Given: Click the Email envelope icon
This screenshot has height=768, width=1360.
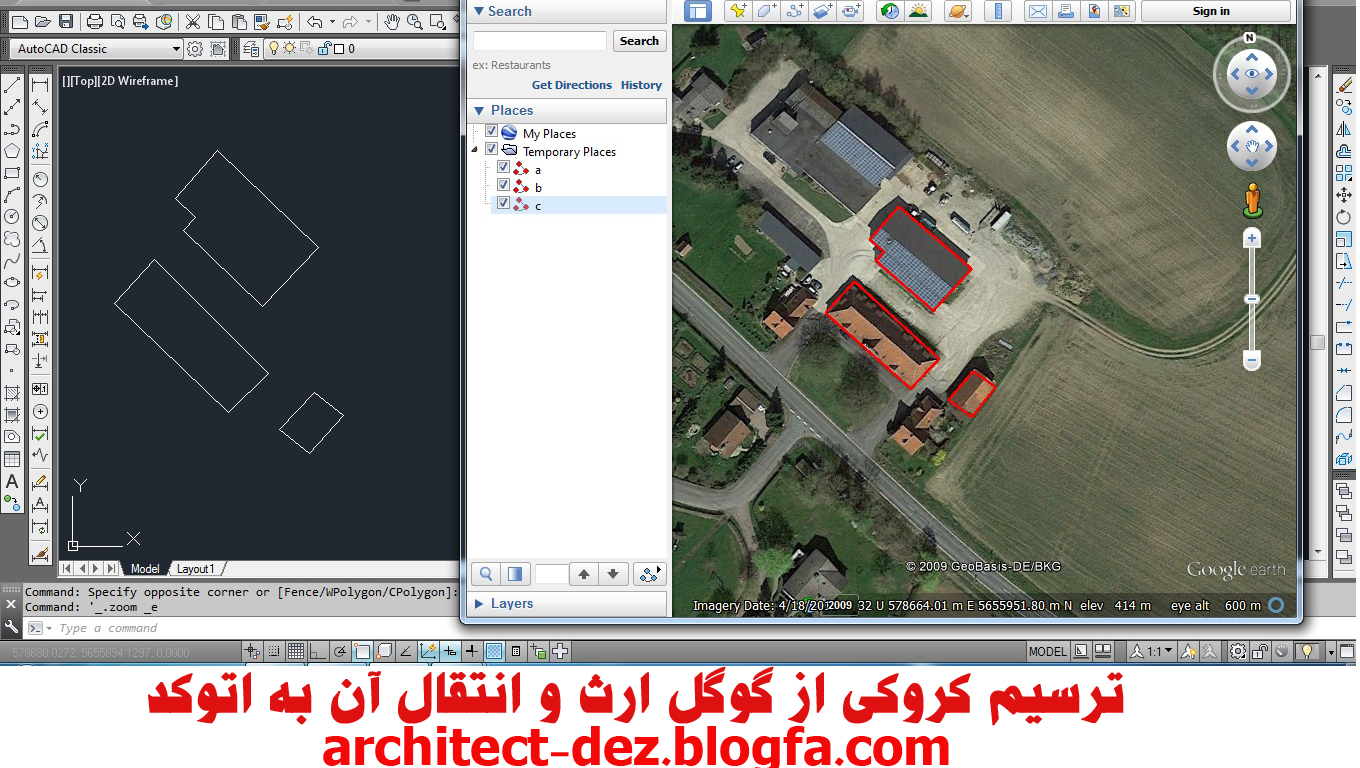Looking at the screenshot, I should tap(1038, 11).
